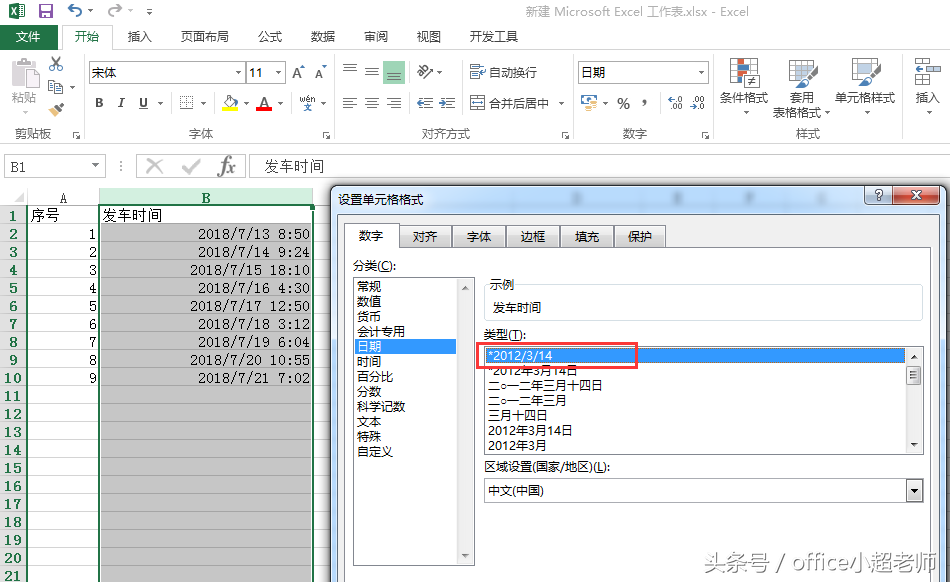This screenshot has height=582, width=950.
Task: Switch to the 数据 ribbon tab
Action: [323, 37]
